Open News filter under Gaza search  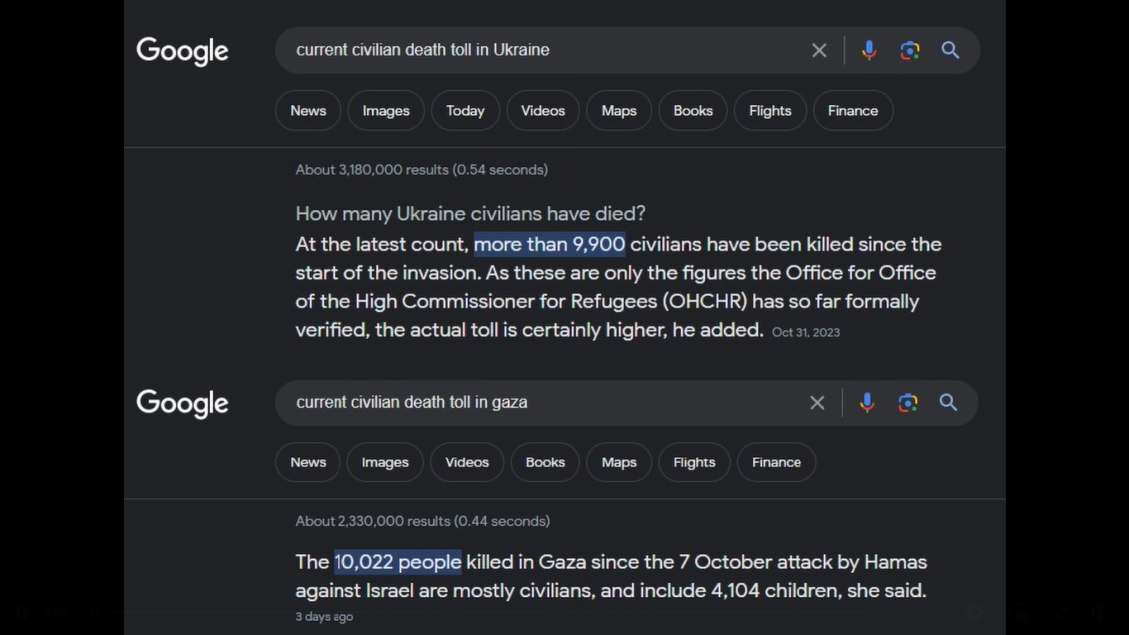[308, 462]
